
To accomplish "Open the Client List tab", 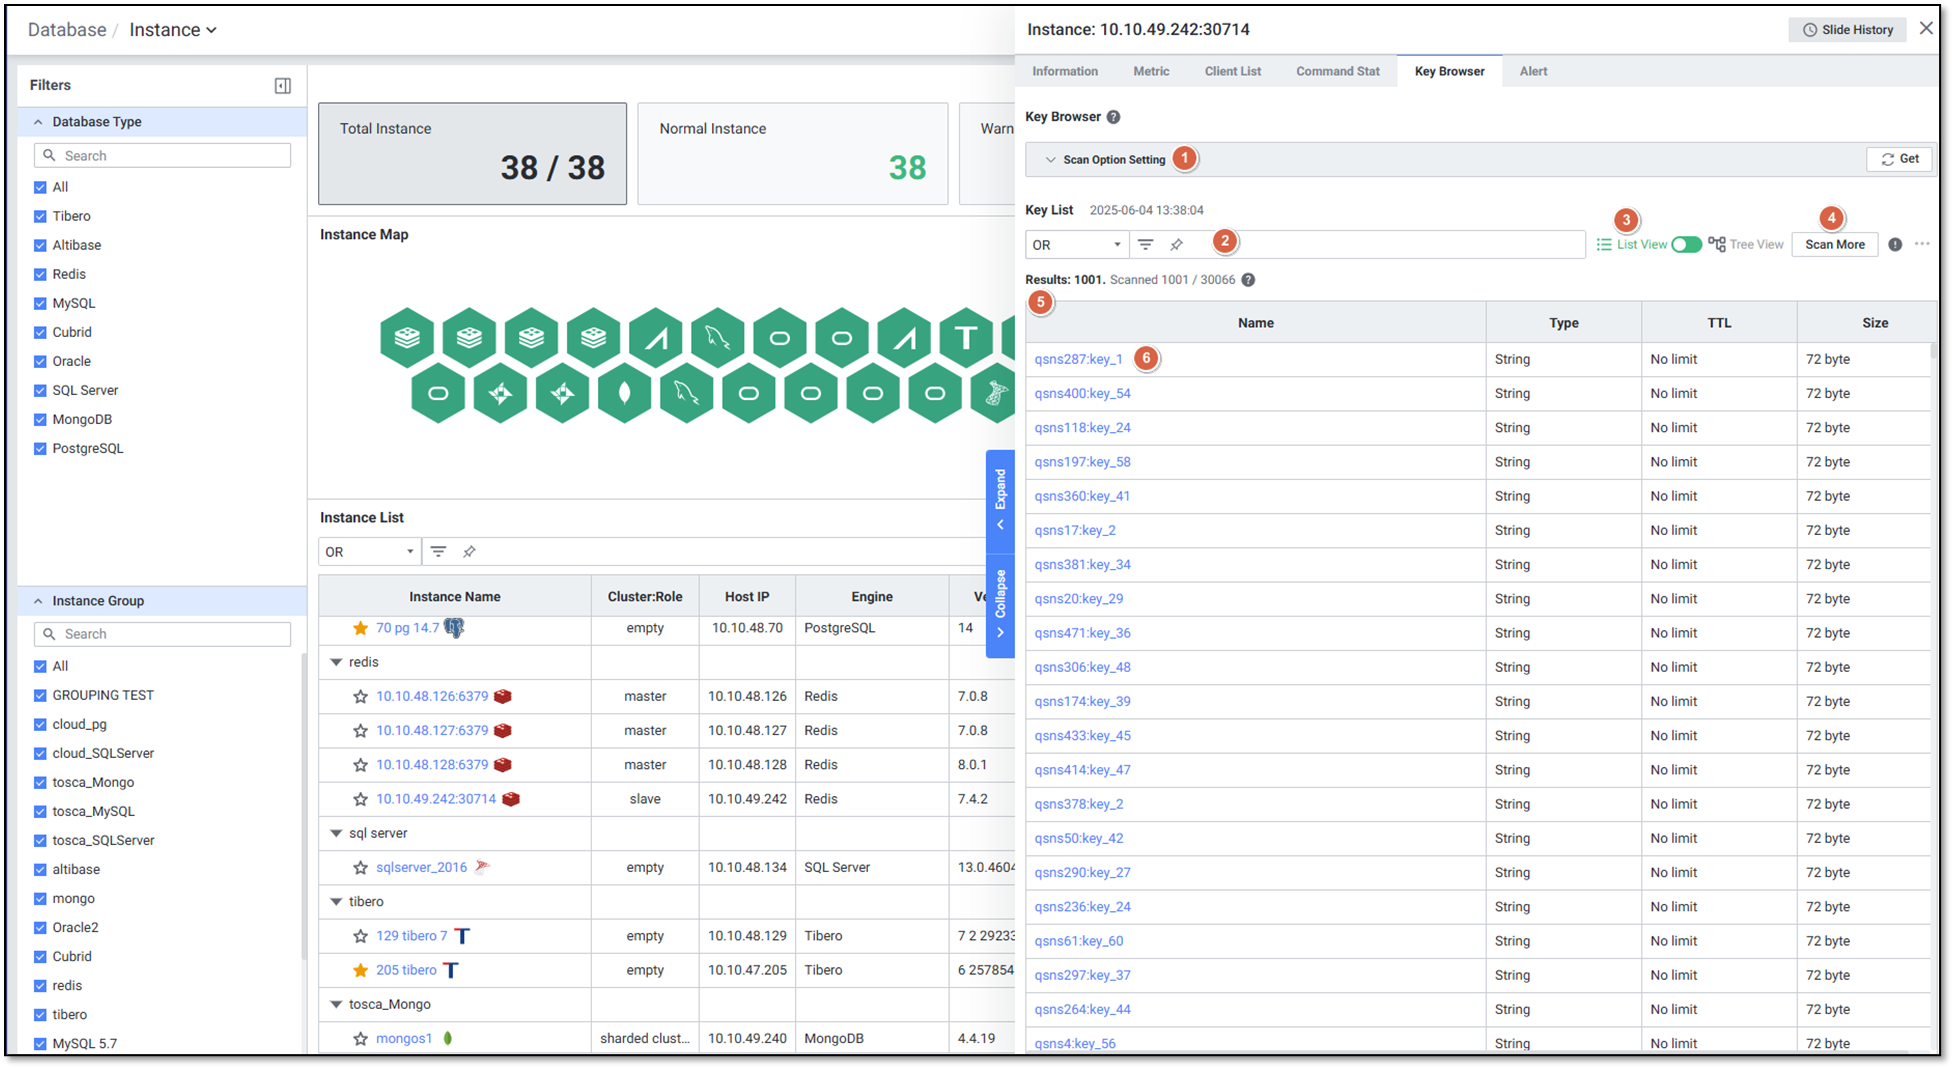I will click(x=1232, y=71).
